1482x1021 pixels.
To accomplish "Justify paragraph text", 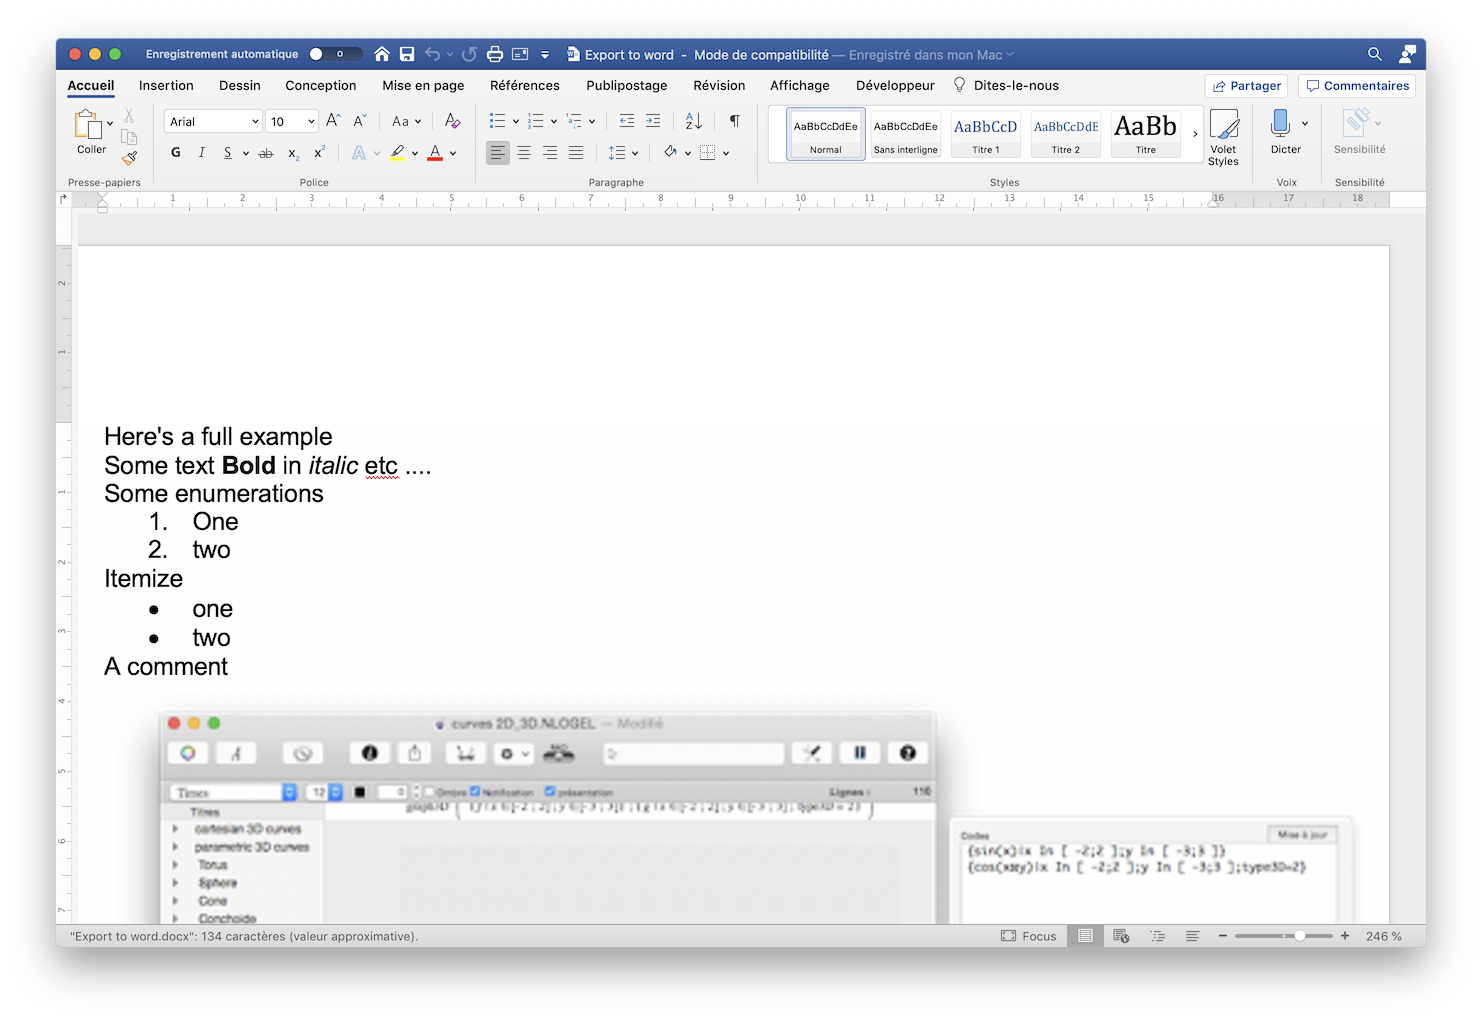I will pyautogui.click(x=576, y=153).
